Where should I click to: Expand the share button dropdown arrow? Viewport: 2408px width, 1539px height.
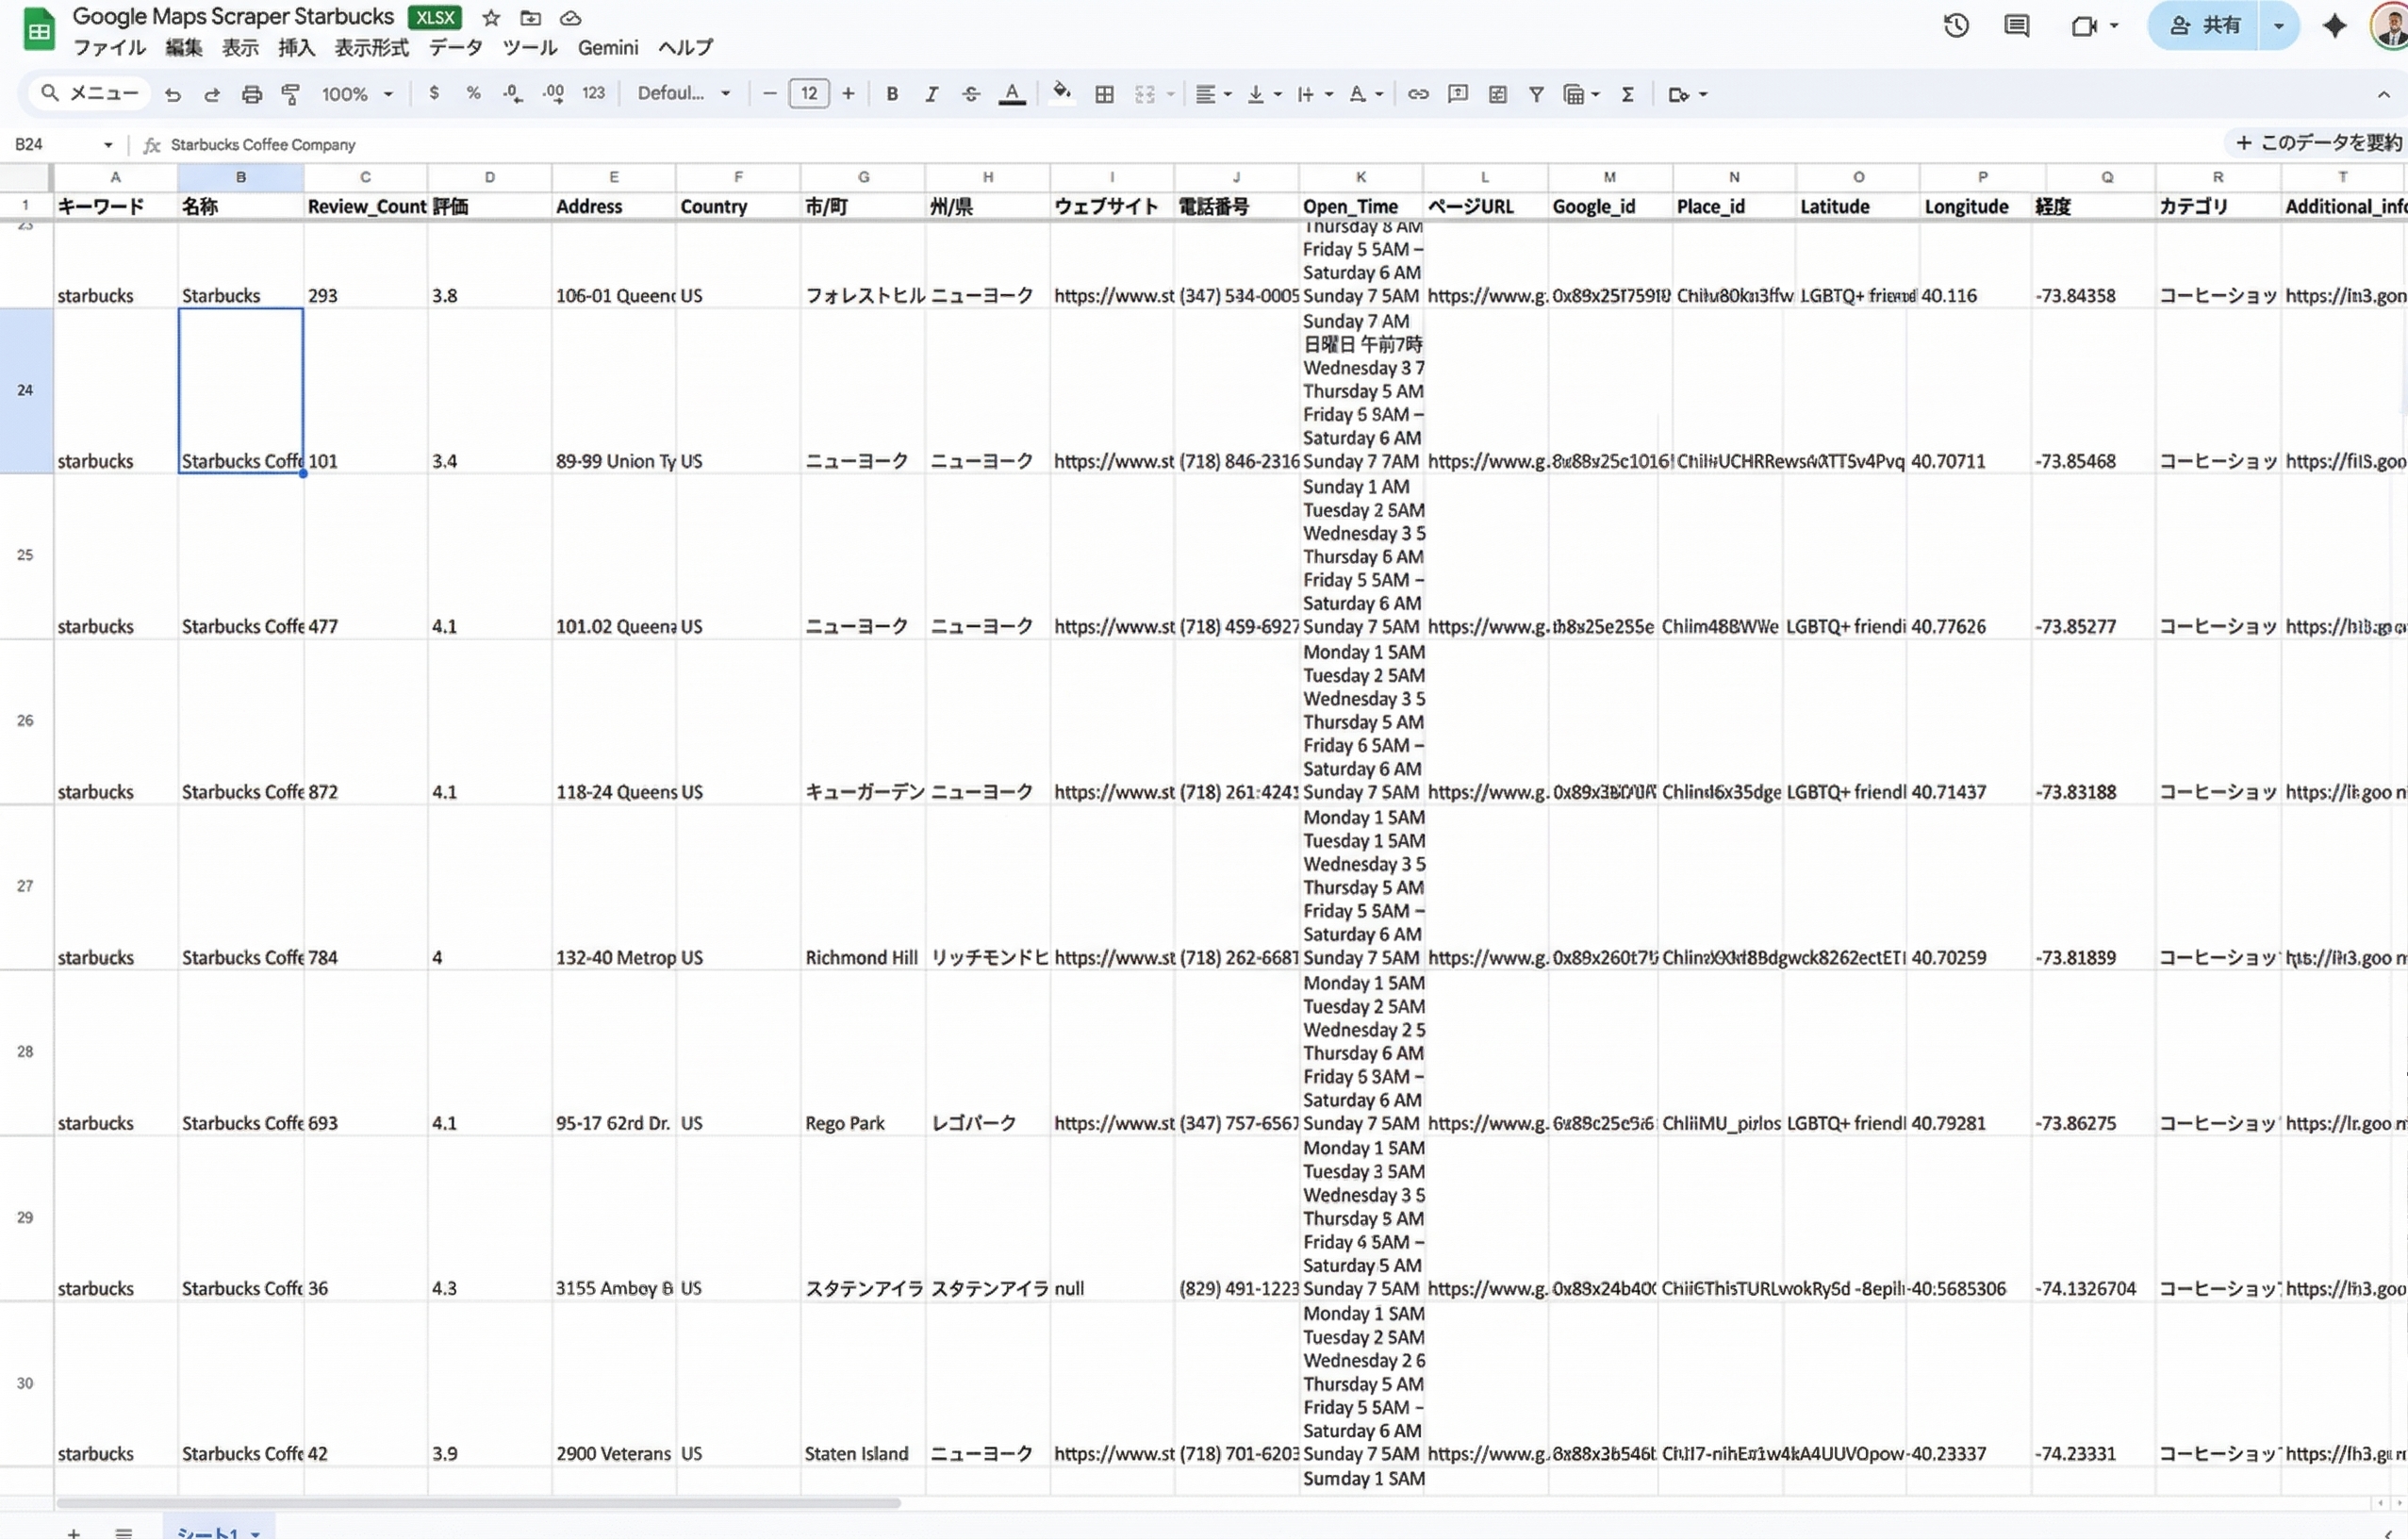point(2279,26)
